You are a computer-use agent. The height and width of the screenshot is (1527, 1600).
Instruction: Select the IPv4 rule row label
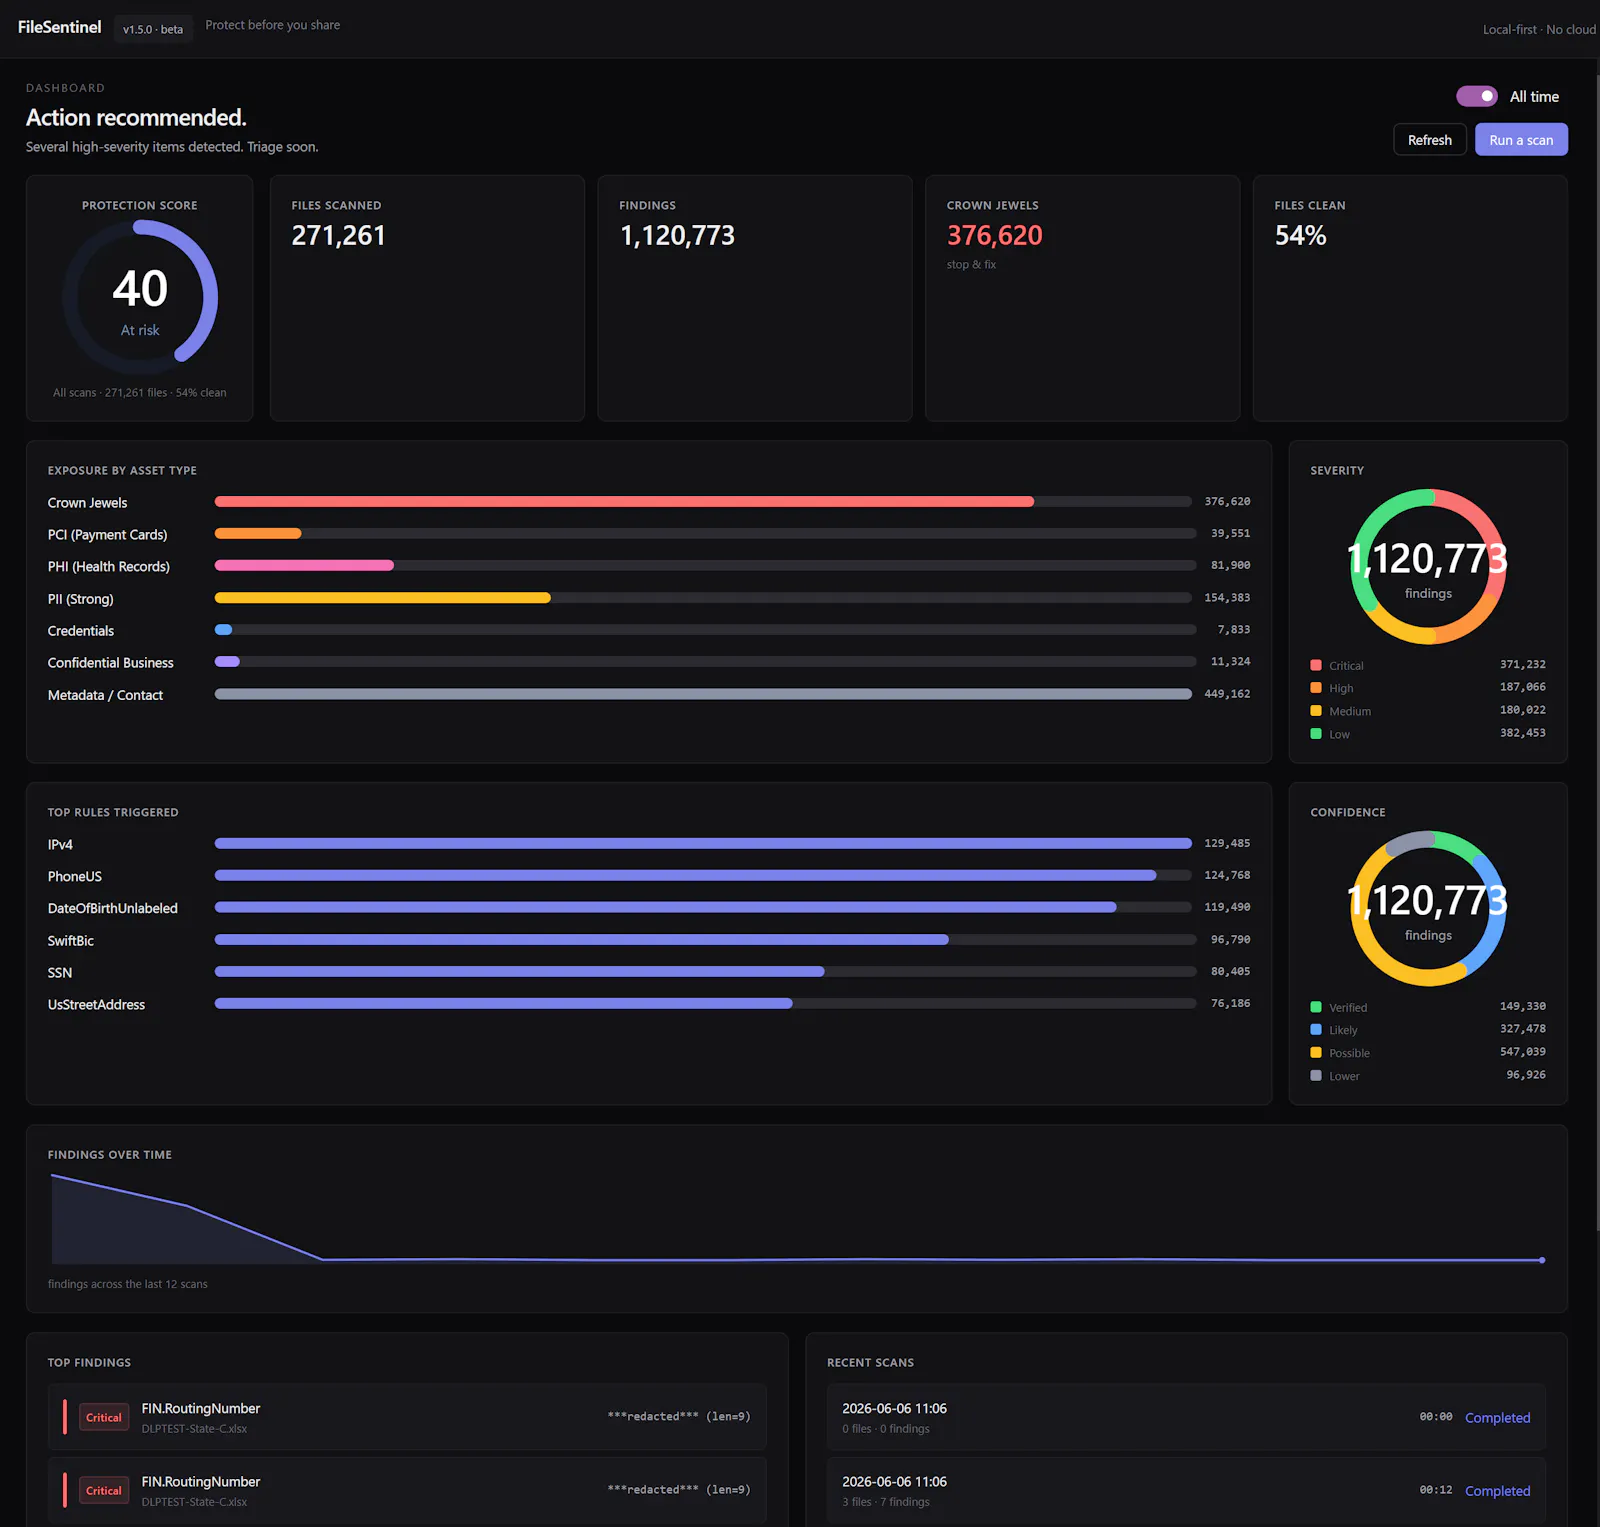pos(60,845)
